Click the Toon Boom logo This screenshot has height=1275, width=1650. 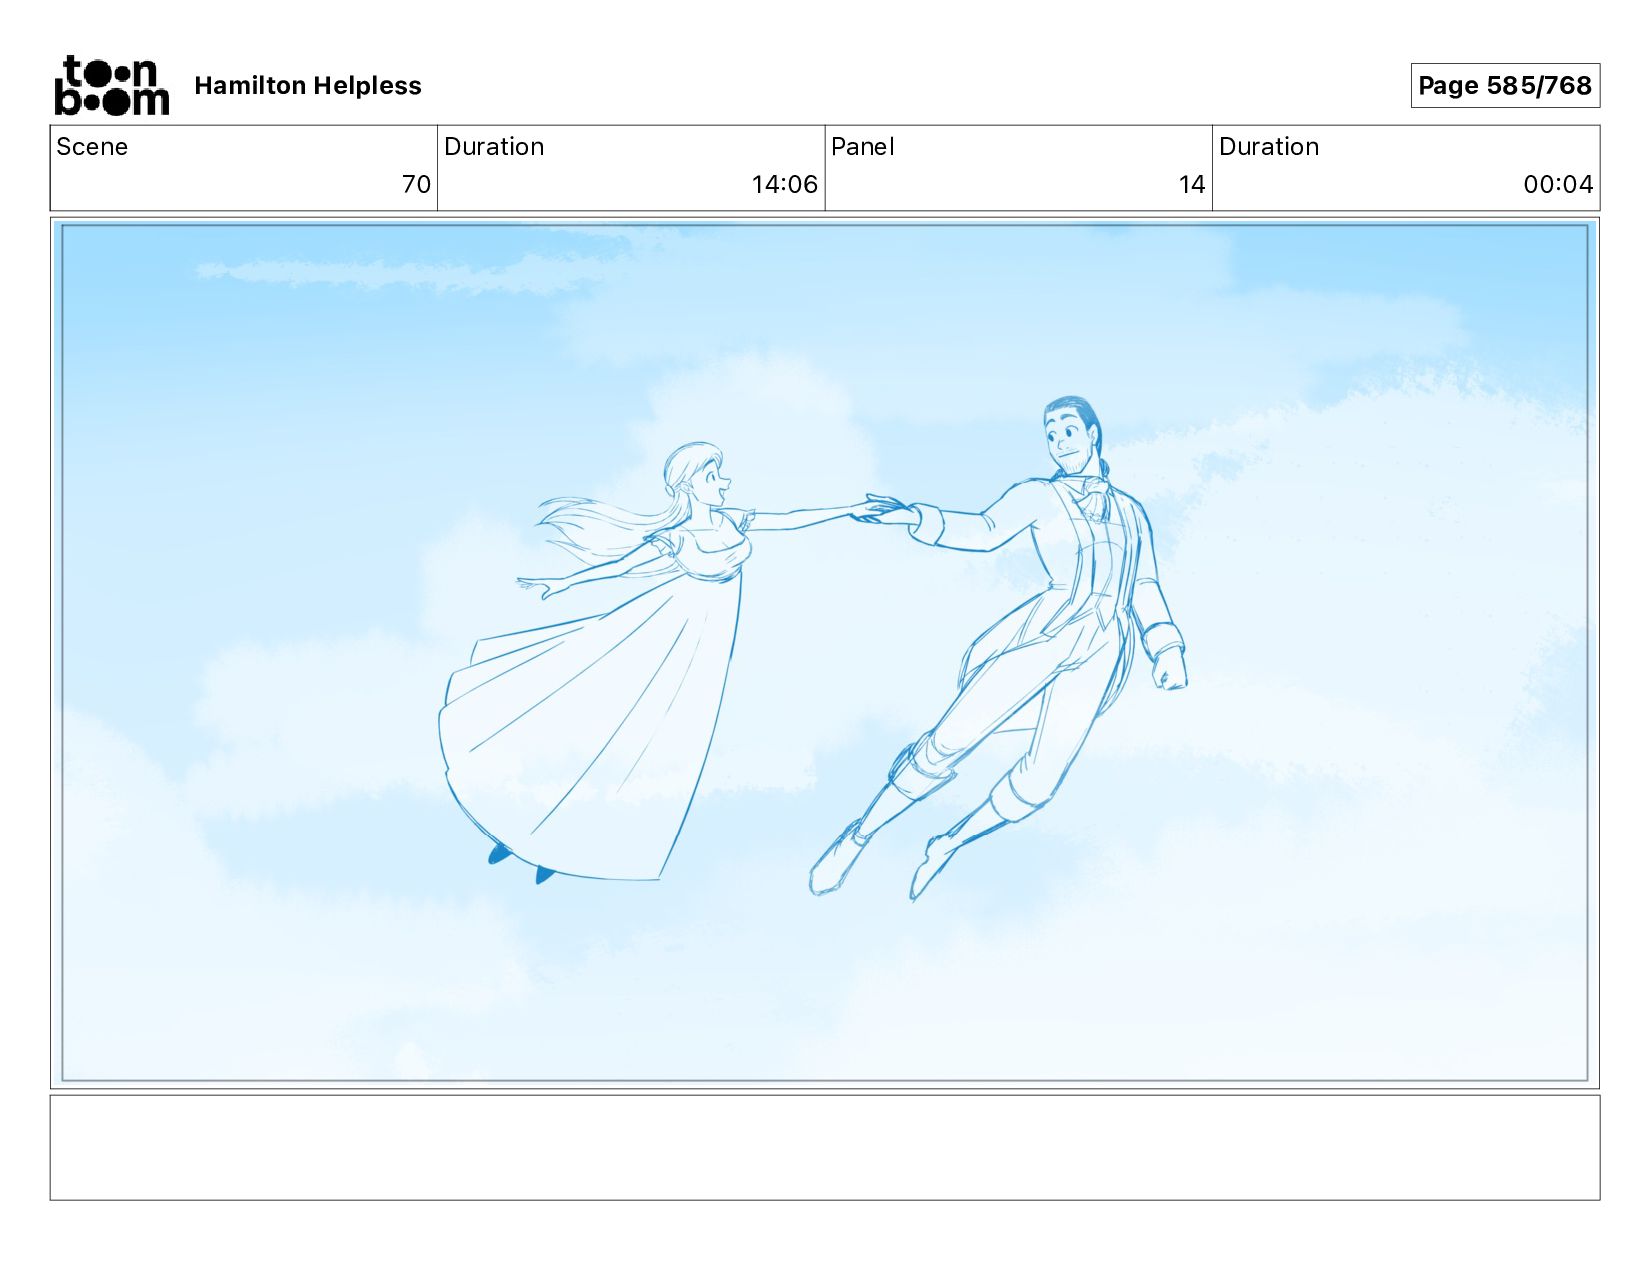(x=111, y=85)
